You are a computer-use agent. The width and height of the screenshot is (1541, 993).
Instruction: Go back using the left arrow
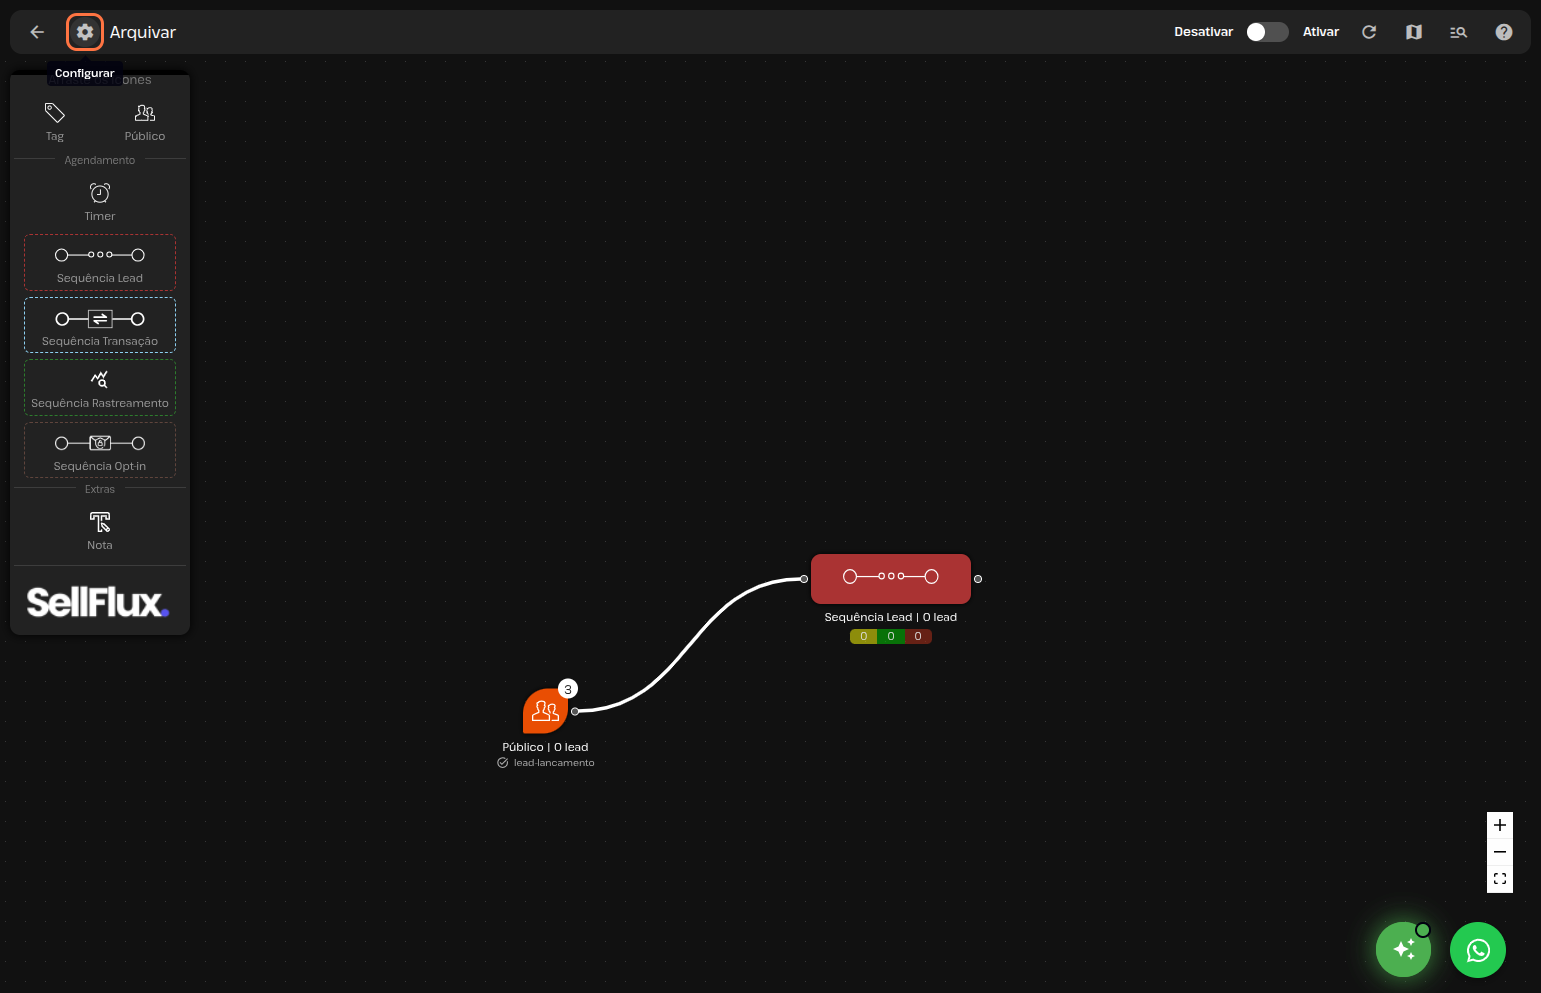37,32
